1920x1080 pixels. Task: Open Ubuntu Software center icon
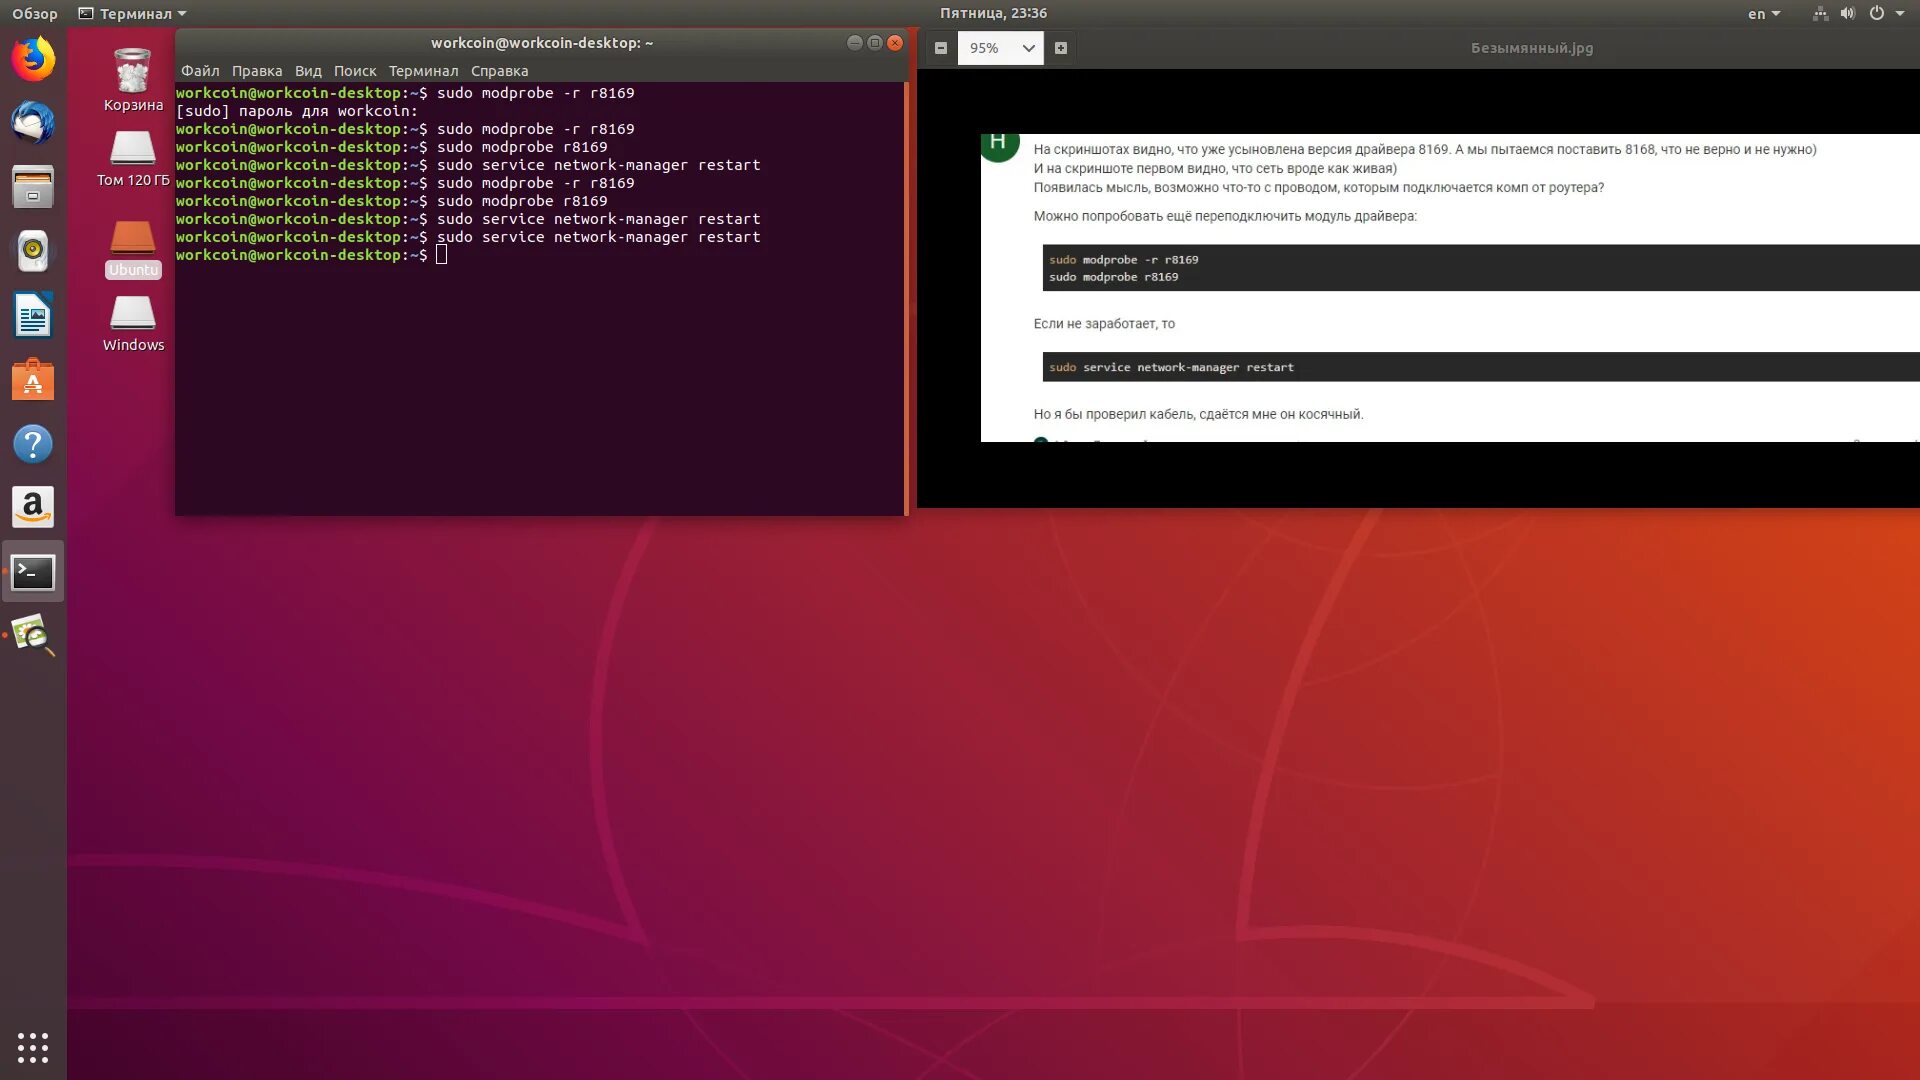pos(33,380)
